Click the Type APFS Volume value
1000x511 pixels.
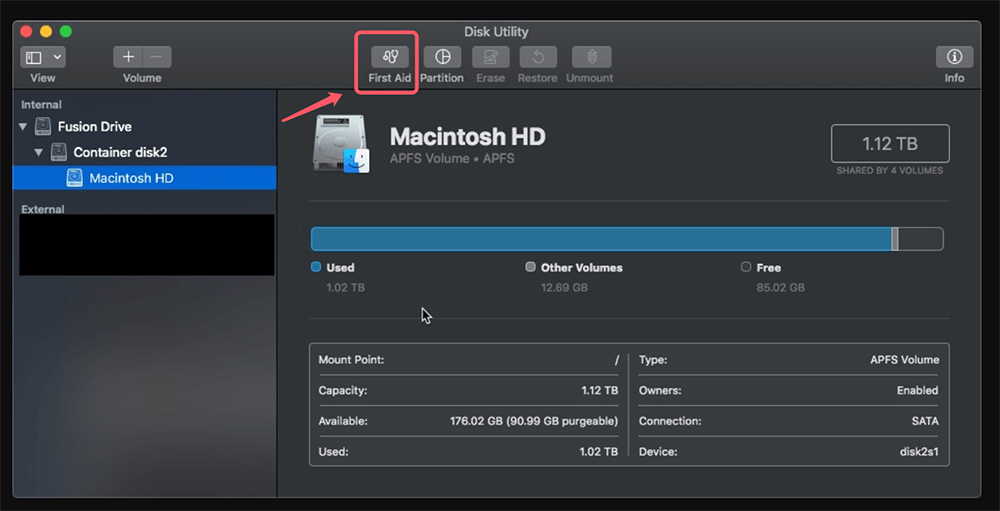(904, 360)
